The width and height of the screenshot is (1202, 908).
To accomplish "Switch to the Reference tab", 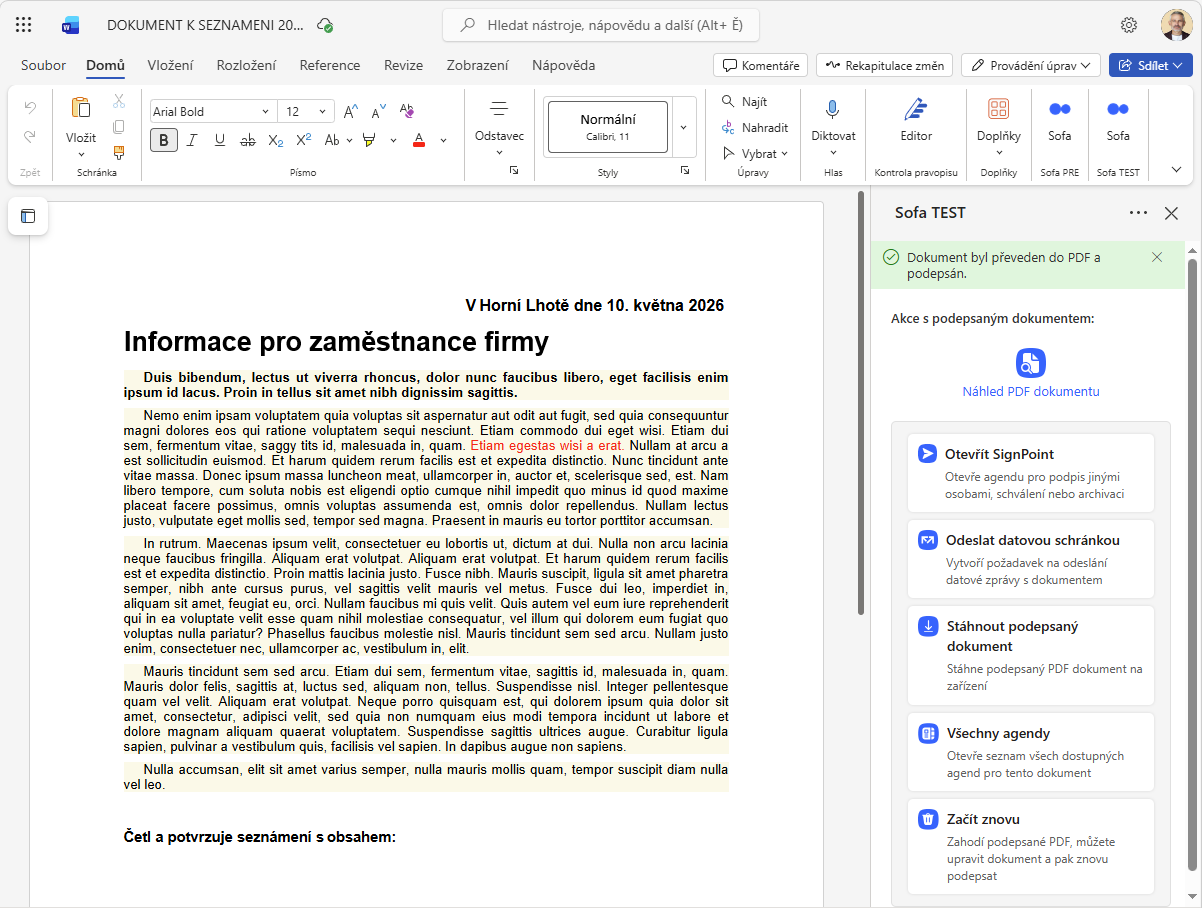I will (330, 65).
